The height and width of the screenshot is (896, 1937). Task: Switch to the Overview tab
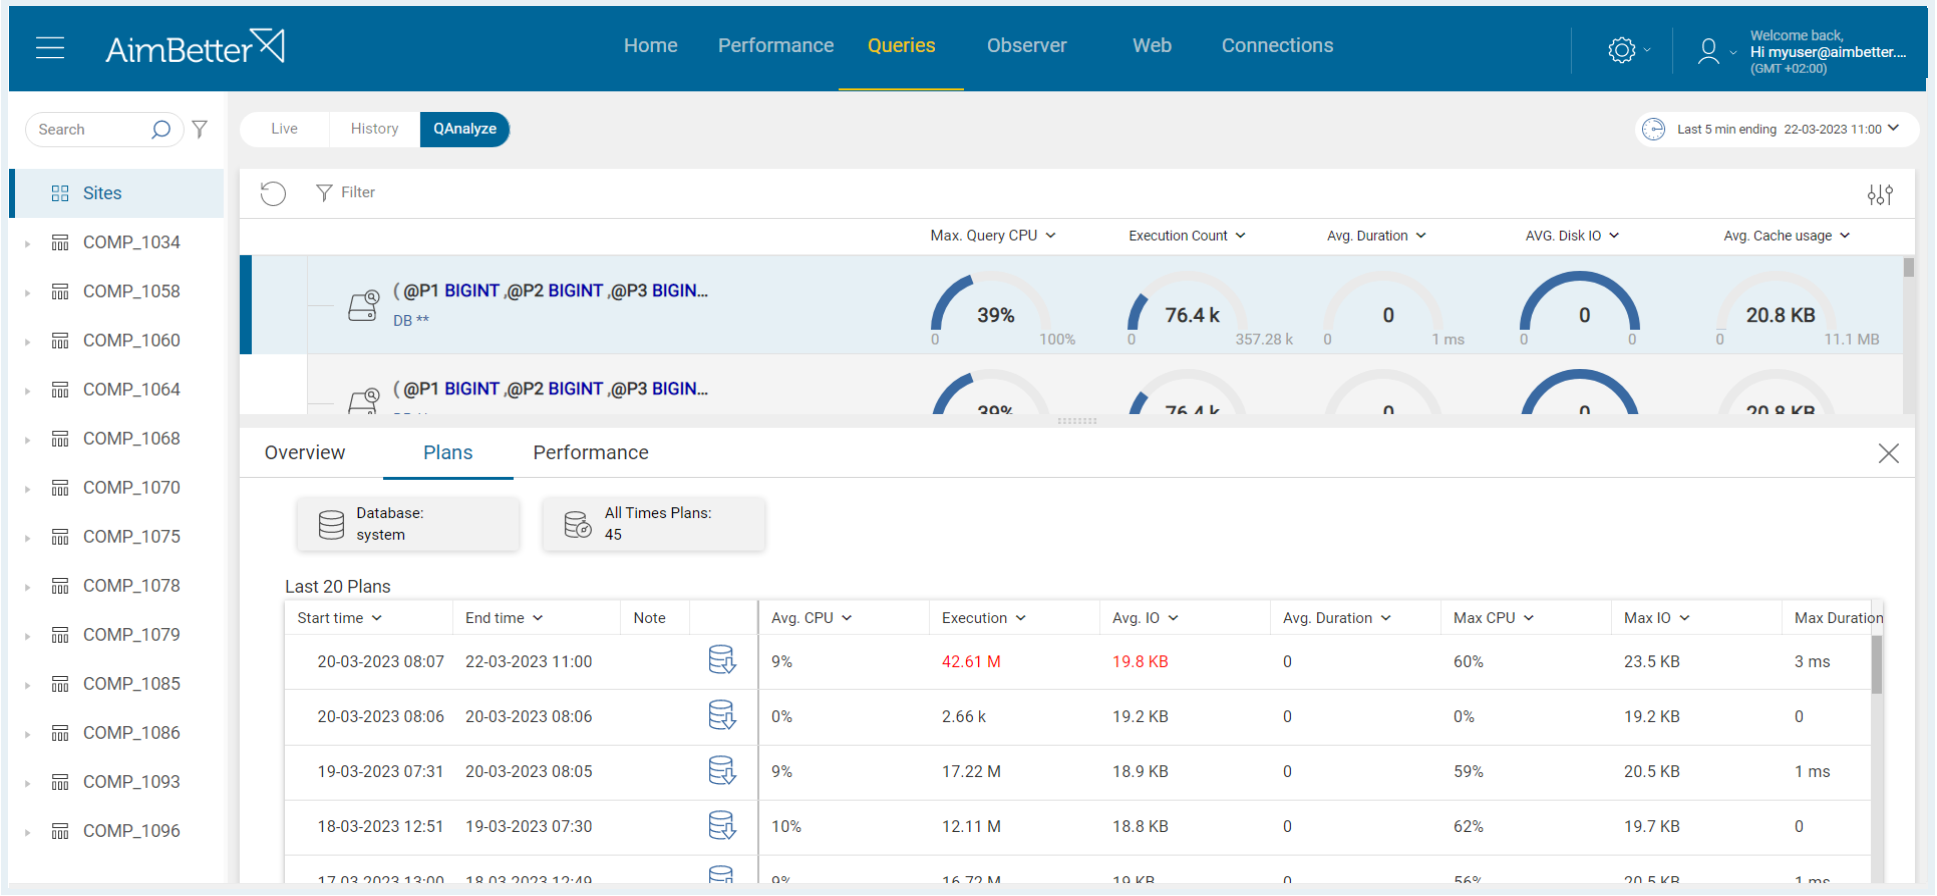[x=304, y=453]
